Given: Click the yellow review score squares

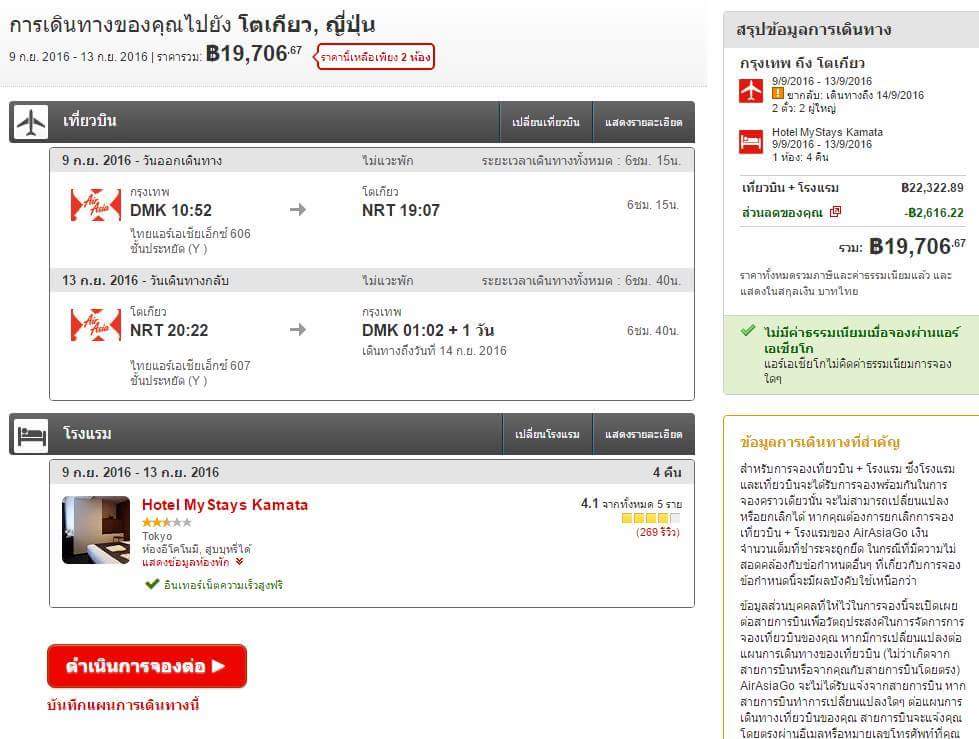Looking at the screenshot, I should click(651, 518).
